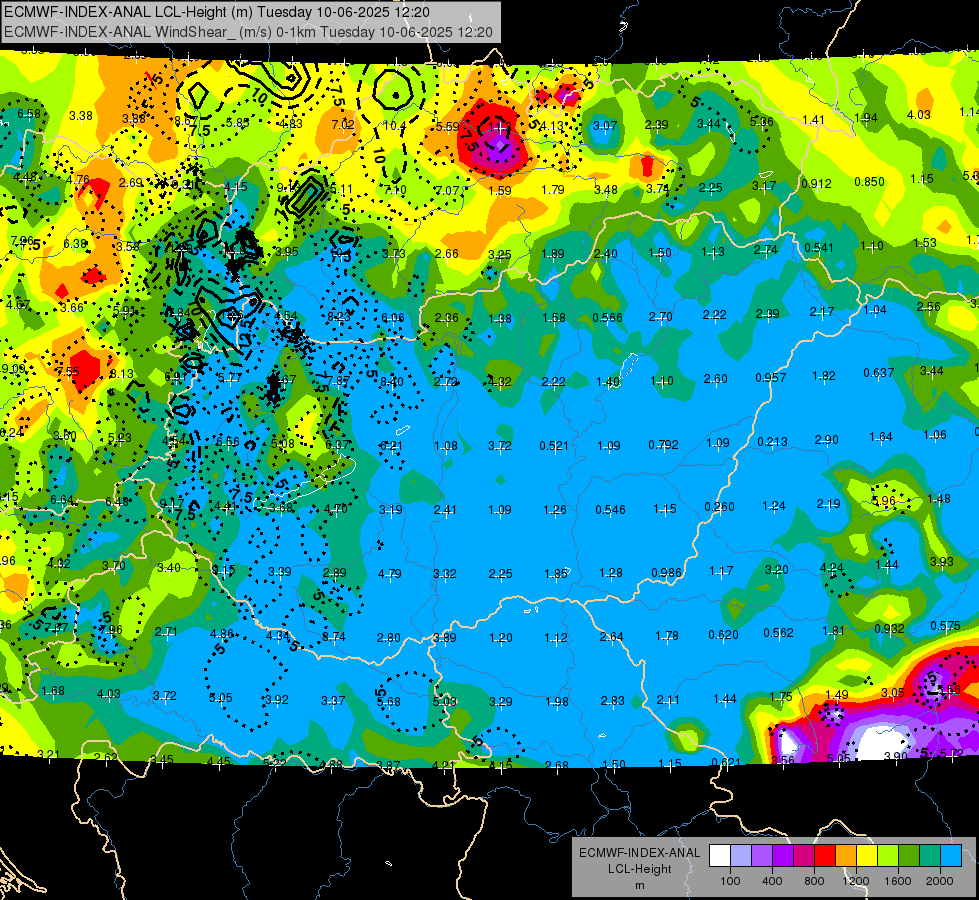Click the wind shear value 2.90
The width and height of the screenshot is (979, 900).
[x=826, y=440]
